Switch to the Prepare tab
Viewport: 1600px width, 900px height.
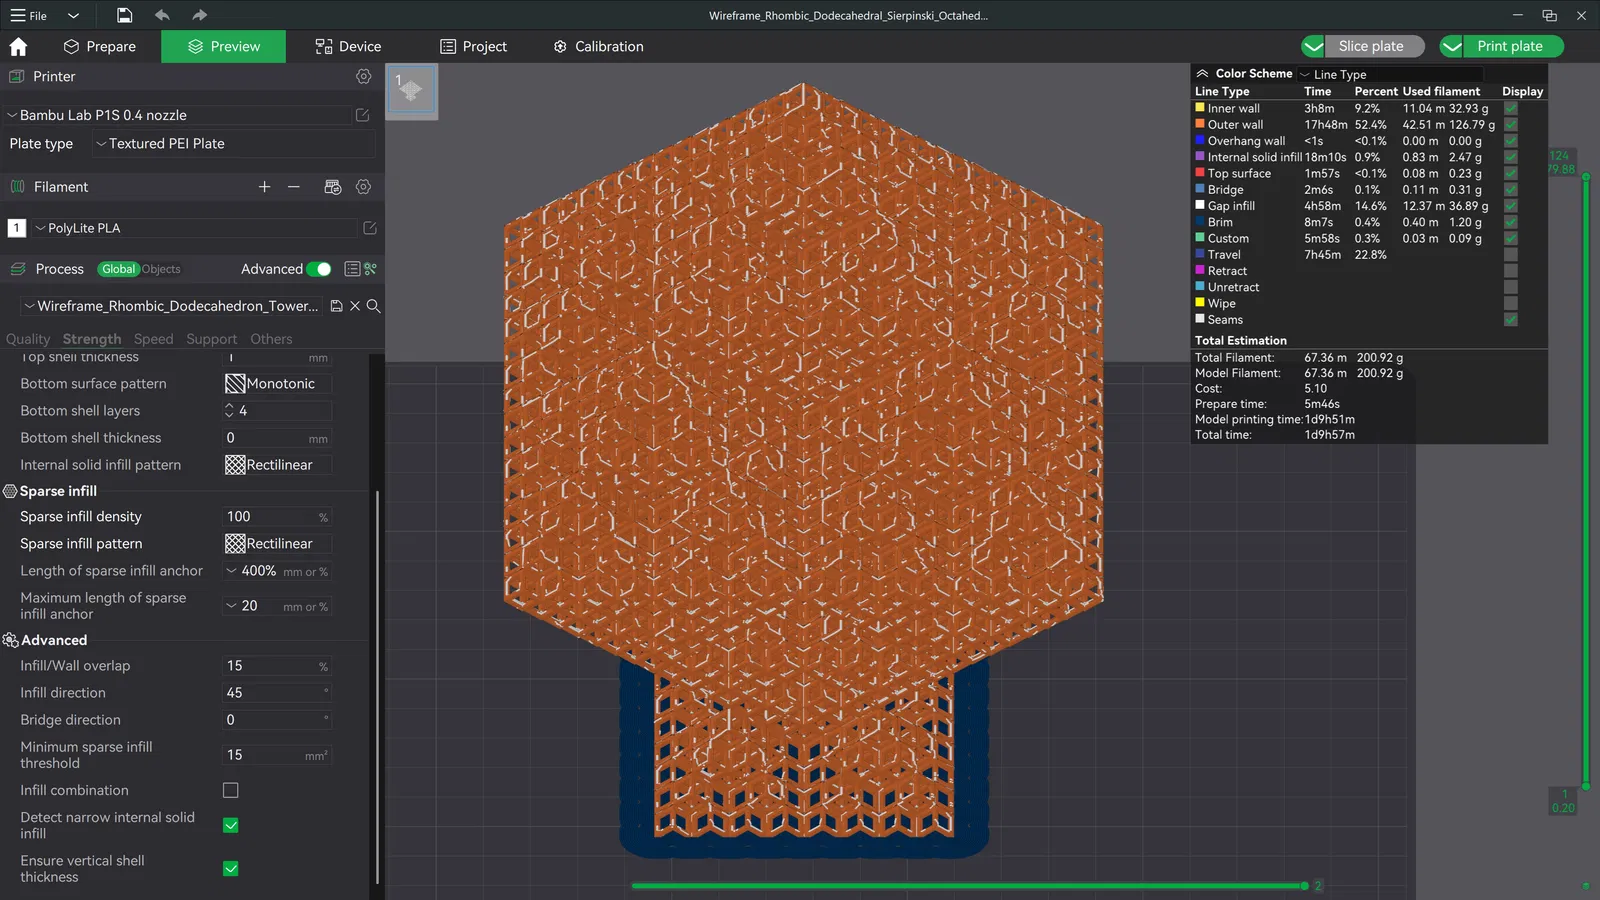pyautogui.click(x=99, y=47)
